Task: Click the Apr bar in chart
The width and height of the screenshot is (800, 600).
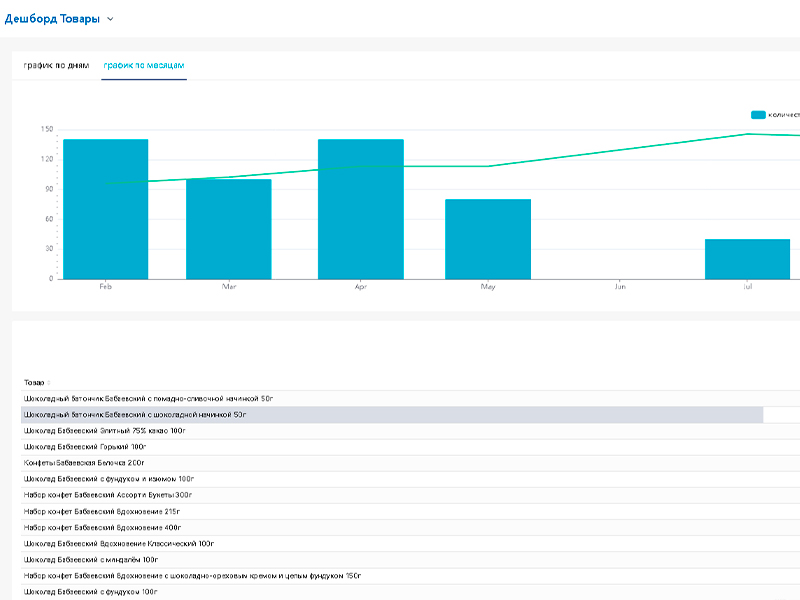Action: [361, 209]
